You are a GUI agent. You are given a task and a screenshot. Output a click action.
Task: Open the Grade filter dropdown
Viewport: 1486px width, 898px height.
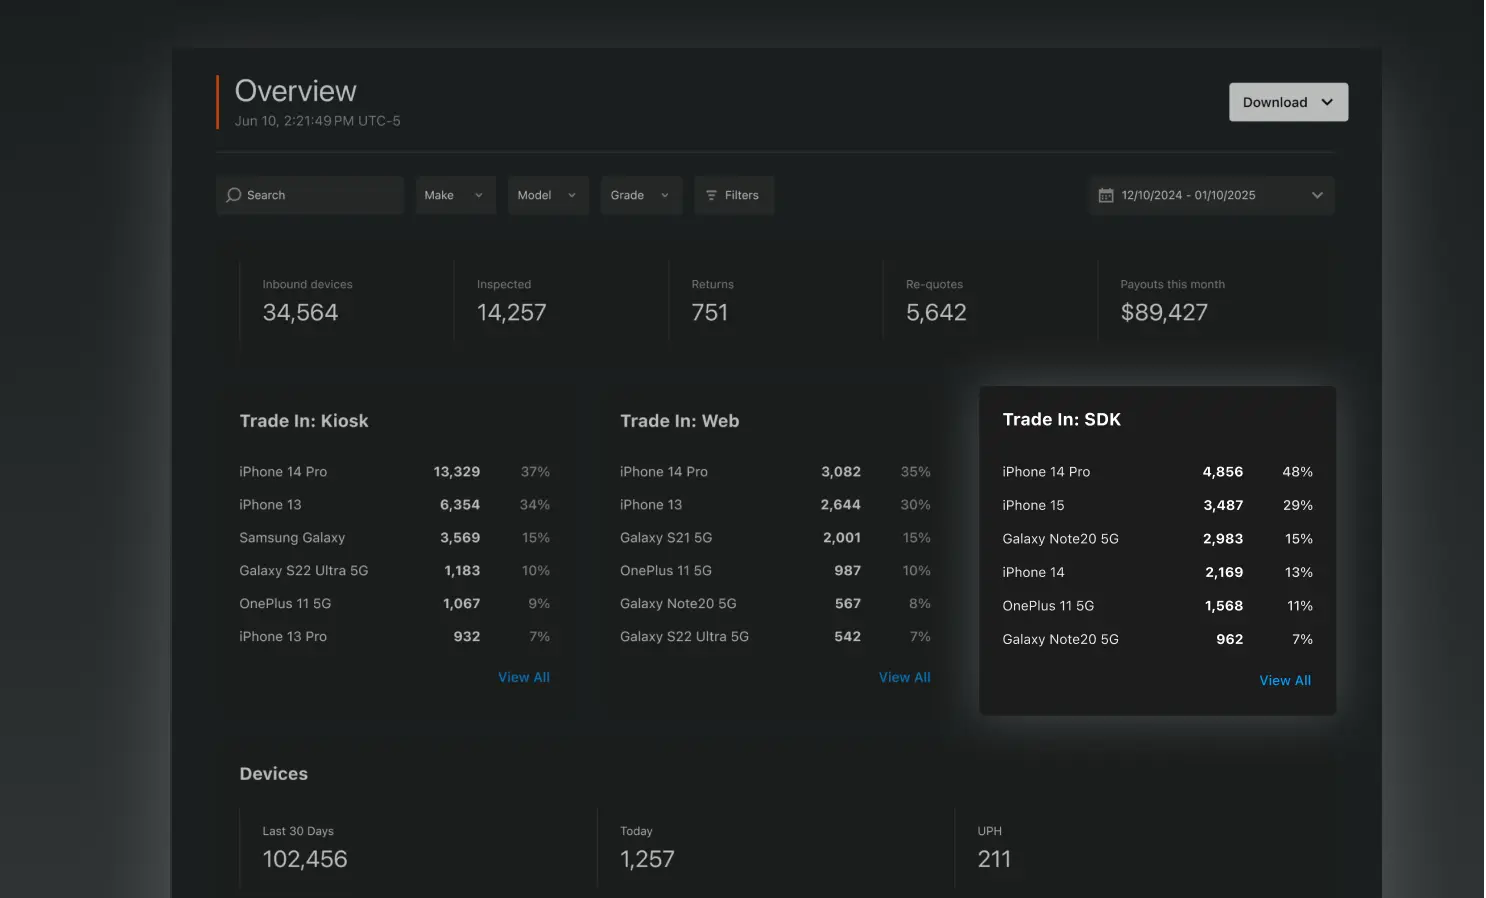(641, 194)
